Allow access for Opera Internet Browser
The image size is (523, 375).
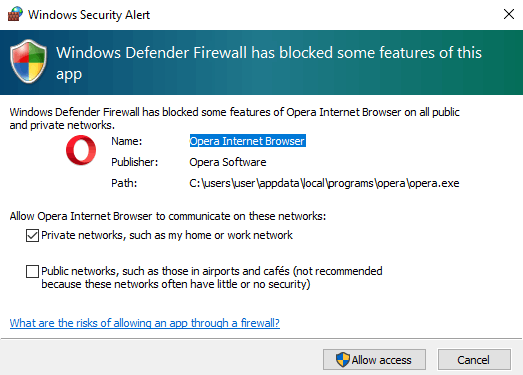(x=374, y=360)
